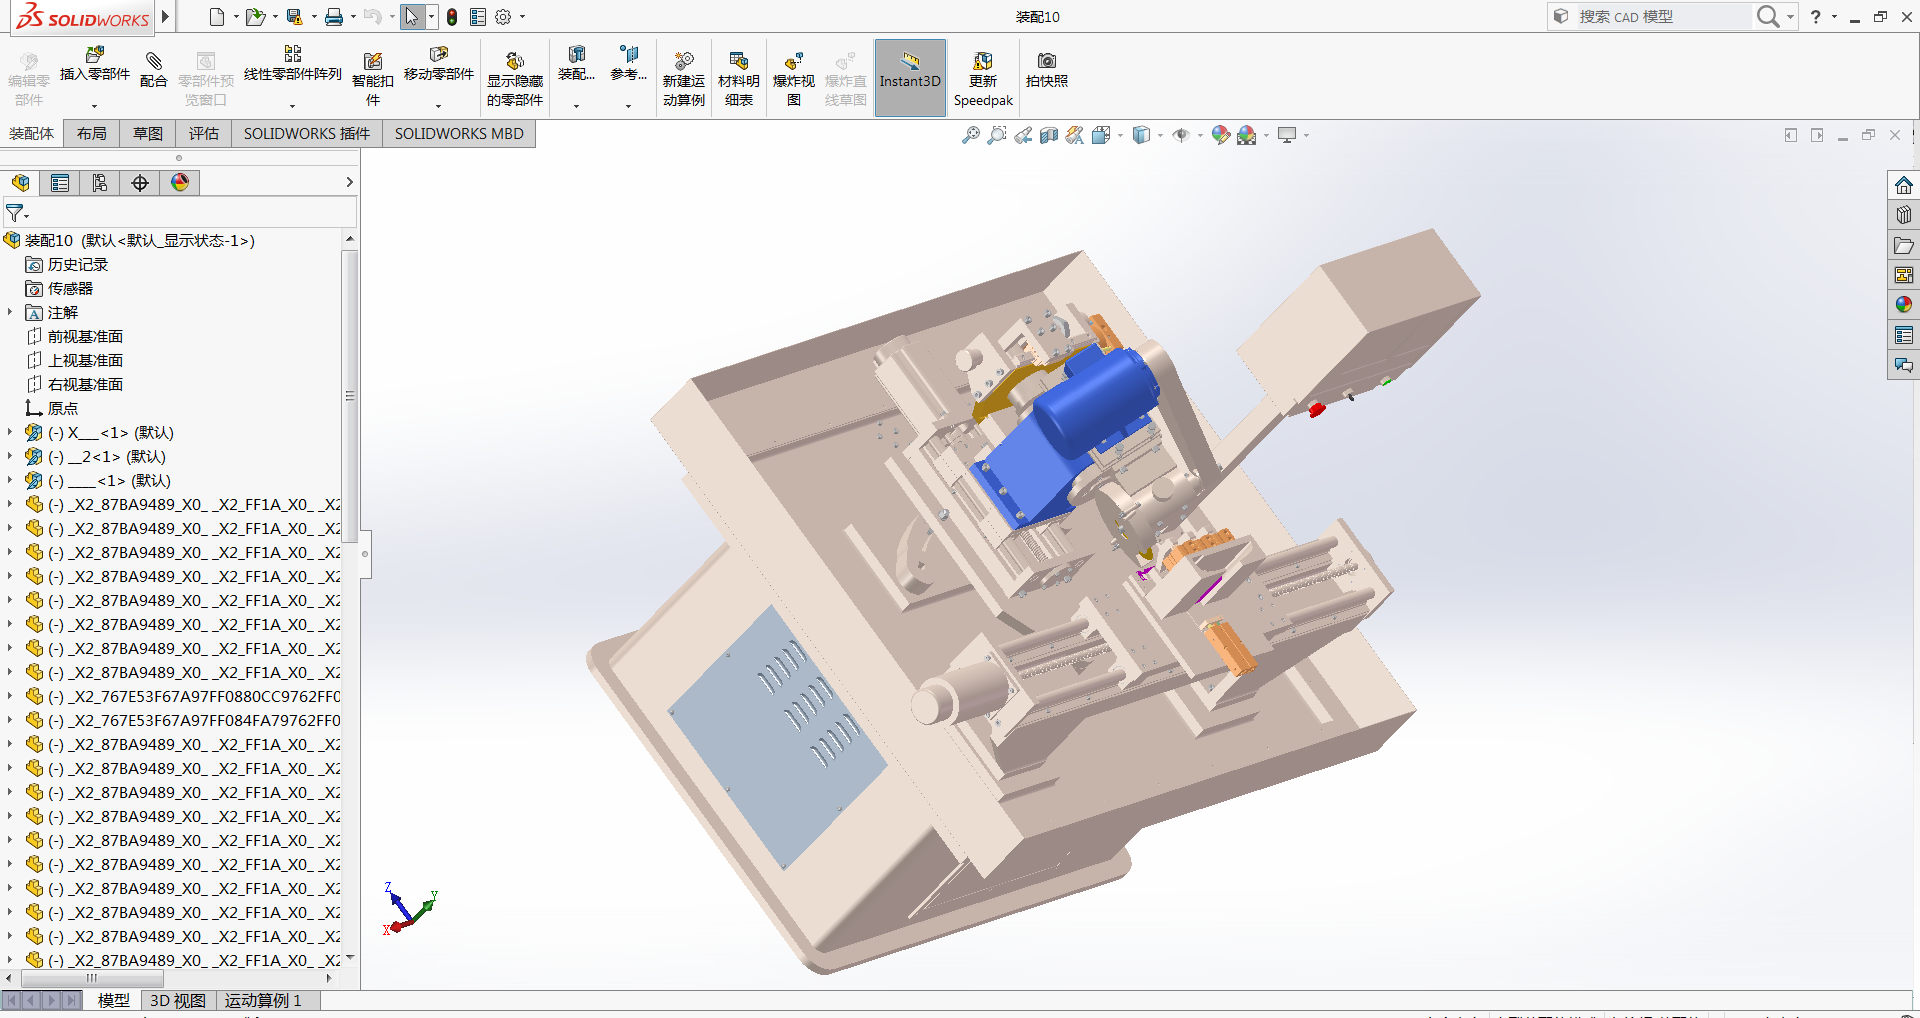Switch to 草图 sketch tab
The height and width of the screenshot is (1018, 1920).
point(147,133)
